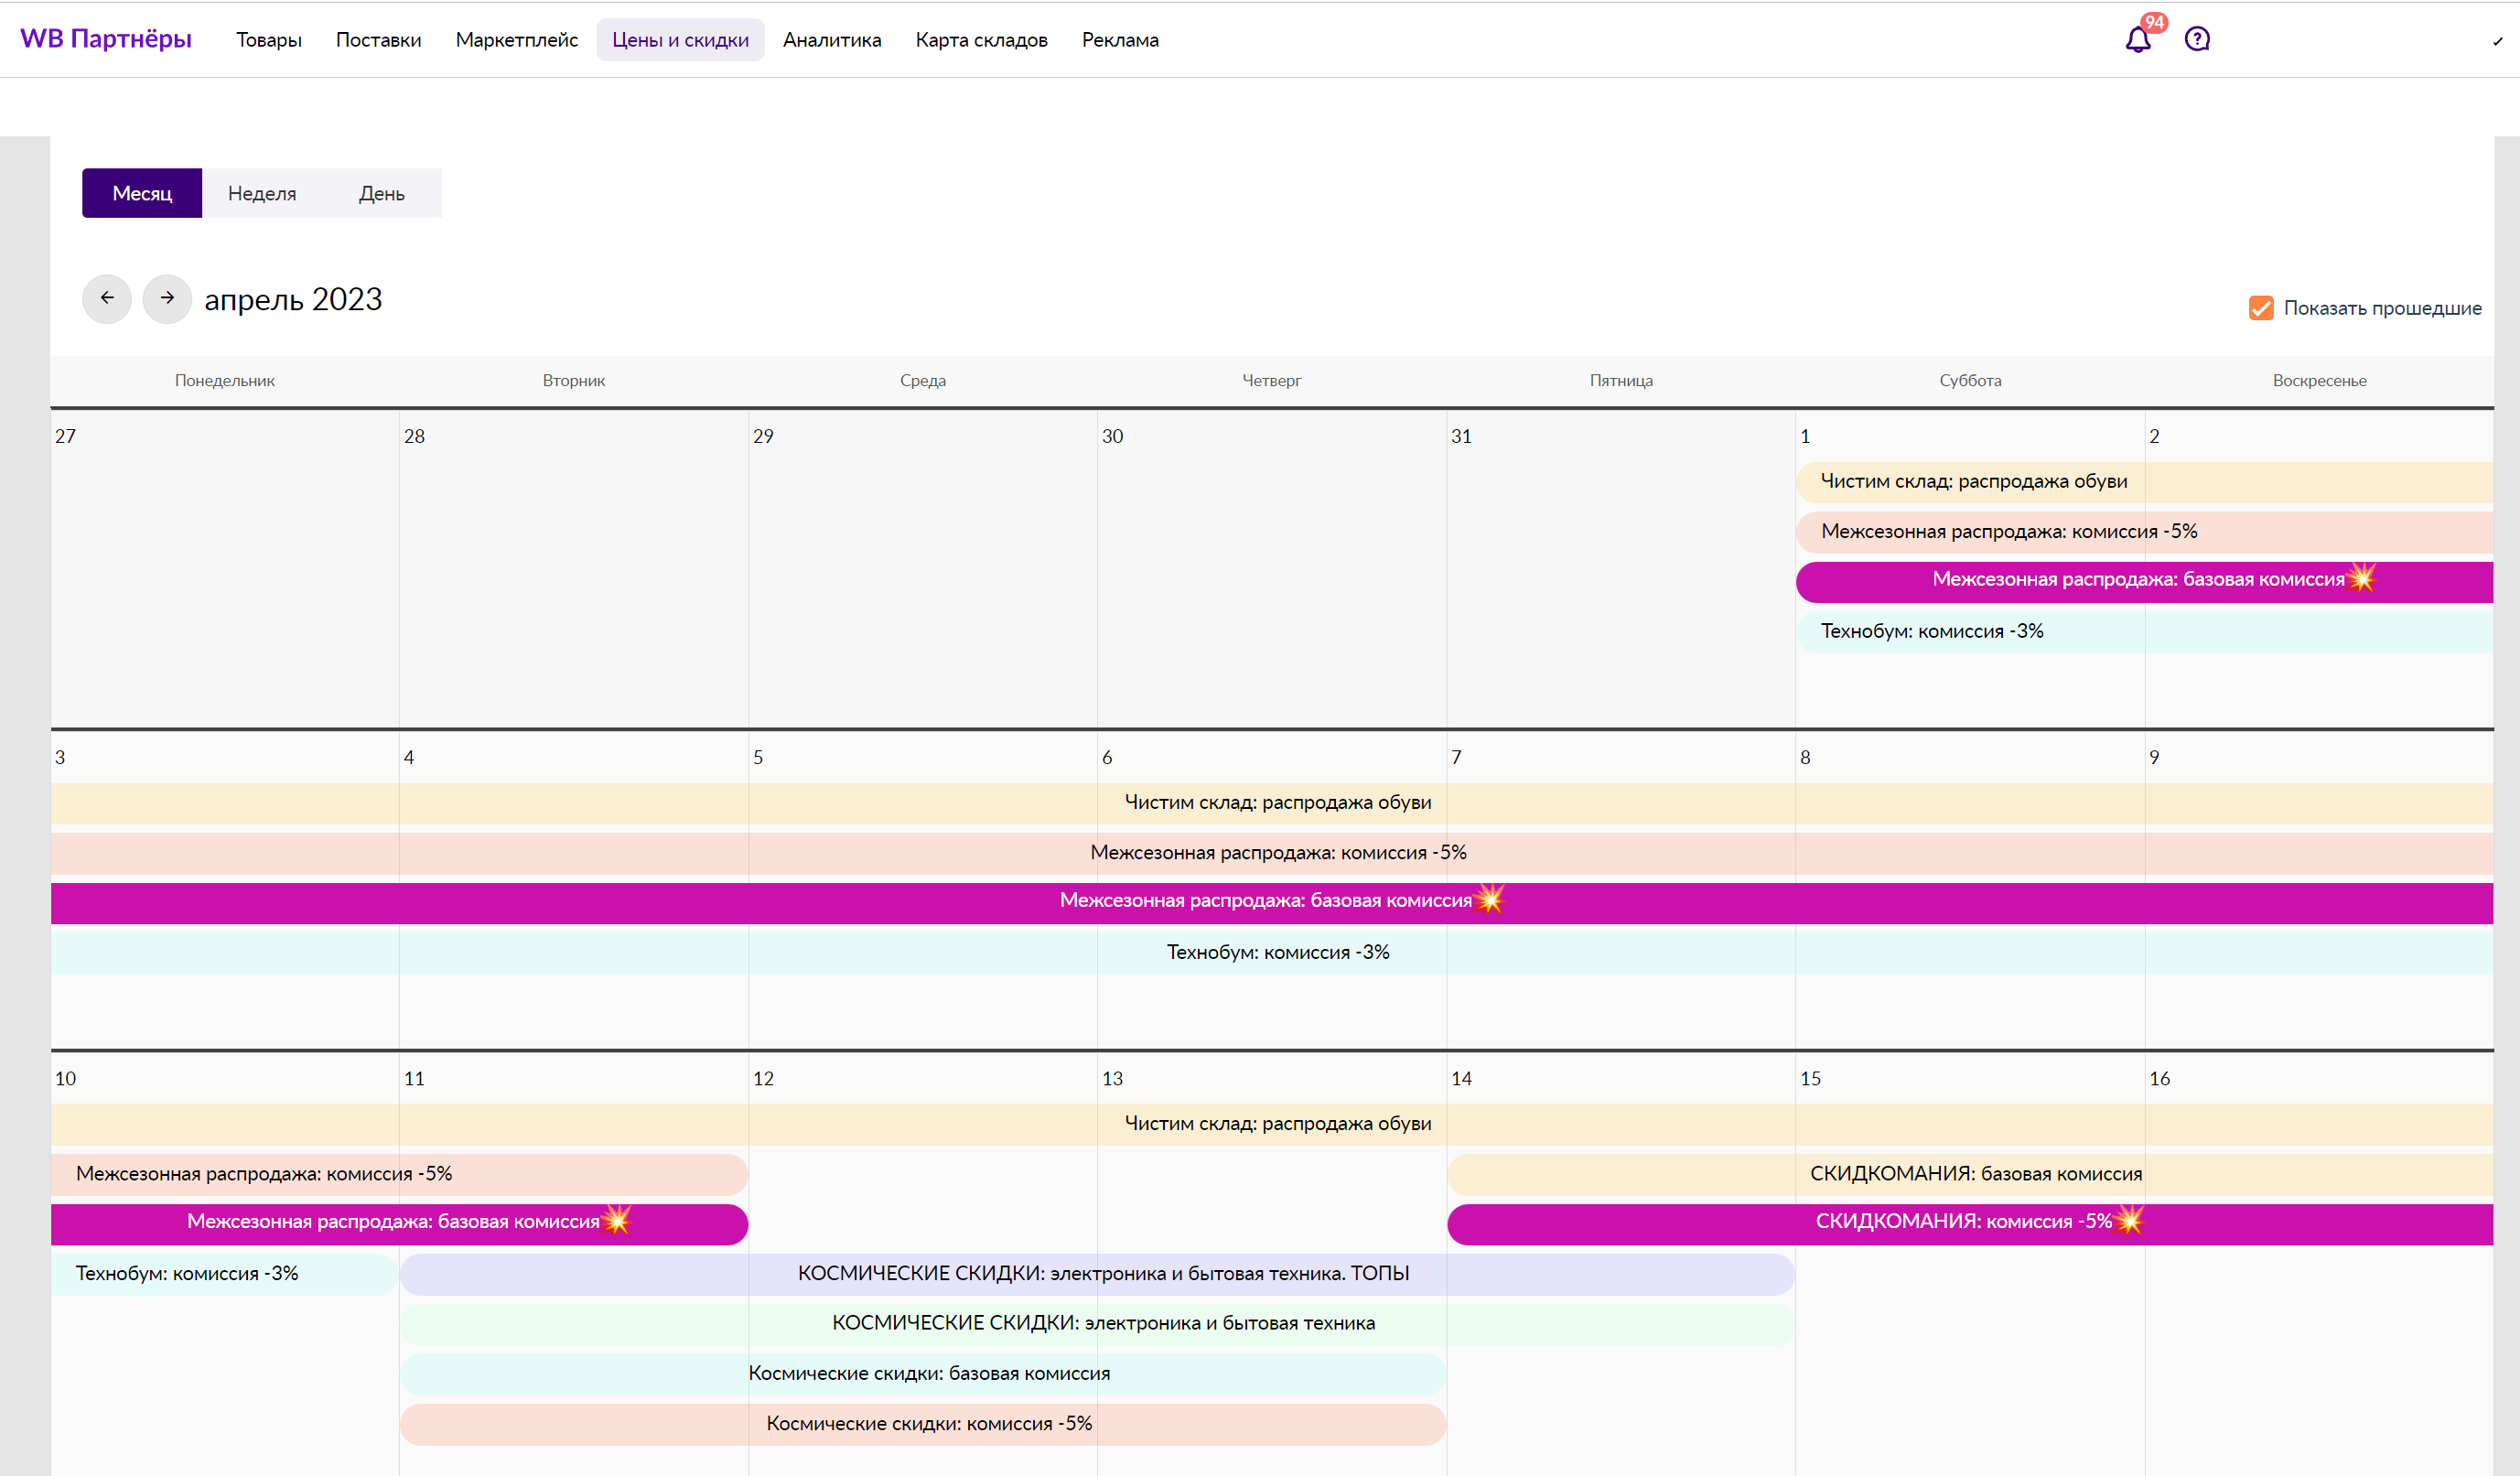Click the WB Партнёры logo
This screenshot has width=2520, height=1476.
(106, 39)
